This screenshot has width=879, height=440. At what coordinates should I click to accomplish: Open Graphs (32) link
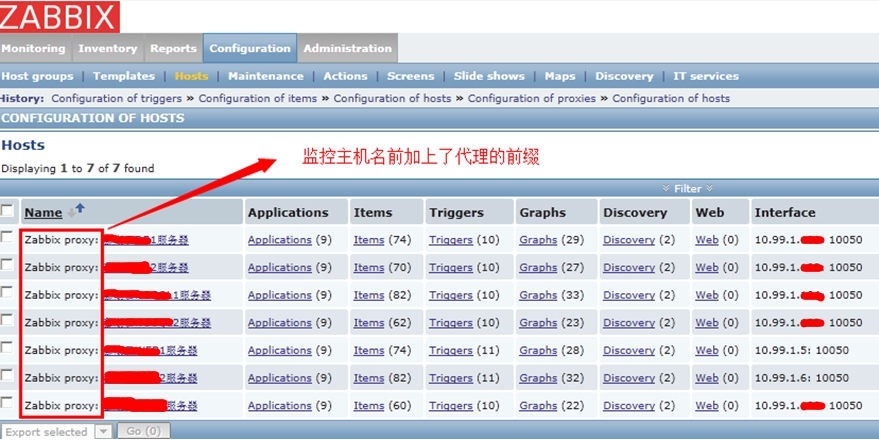[538, 378]
